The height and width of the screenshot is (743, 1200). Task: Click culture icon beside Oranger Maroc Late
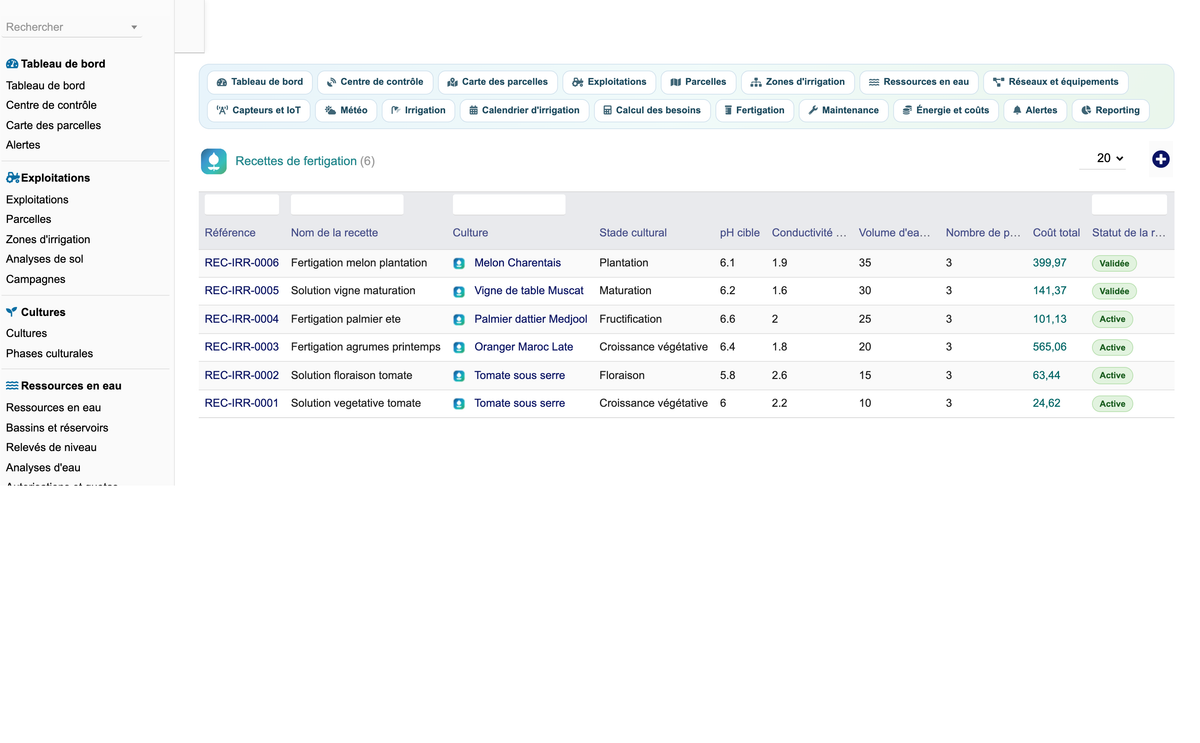[x=459, y=347]
